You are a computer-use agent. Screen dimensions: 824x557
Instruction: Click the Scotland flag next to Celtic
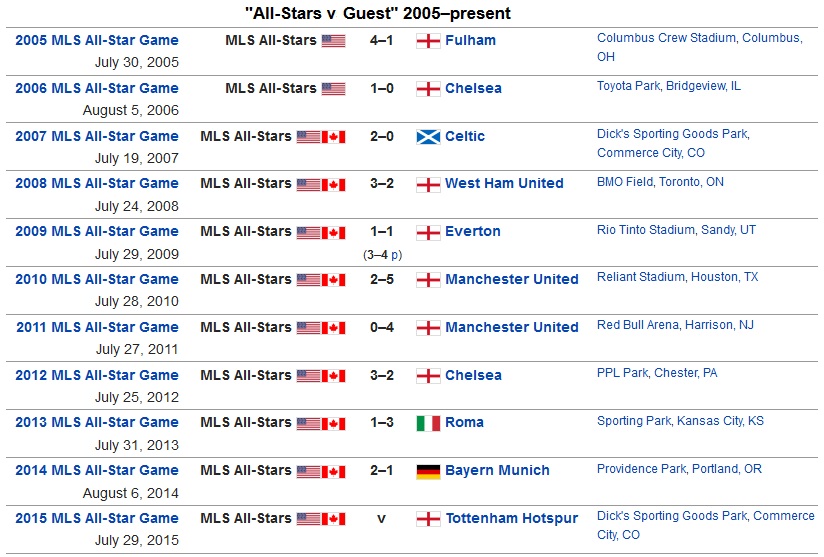[428, 136]
